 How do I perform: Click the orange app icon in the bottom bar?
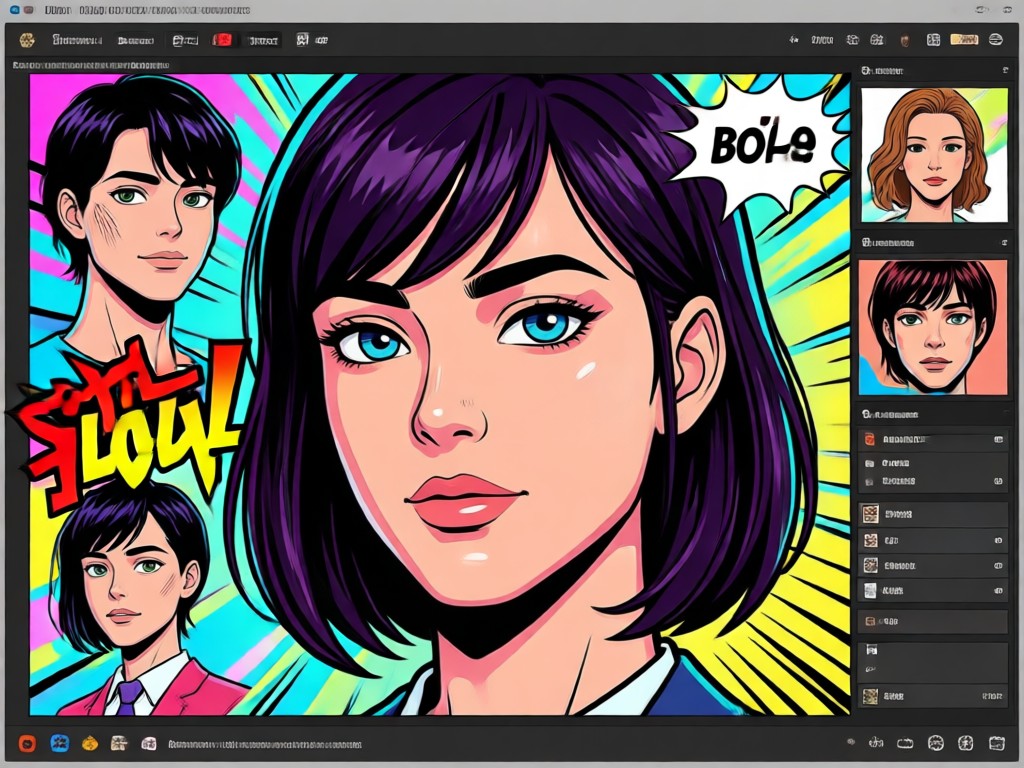27,743
